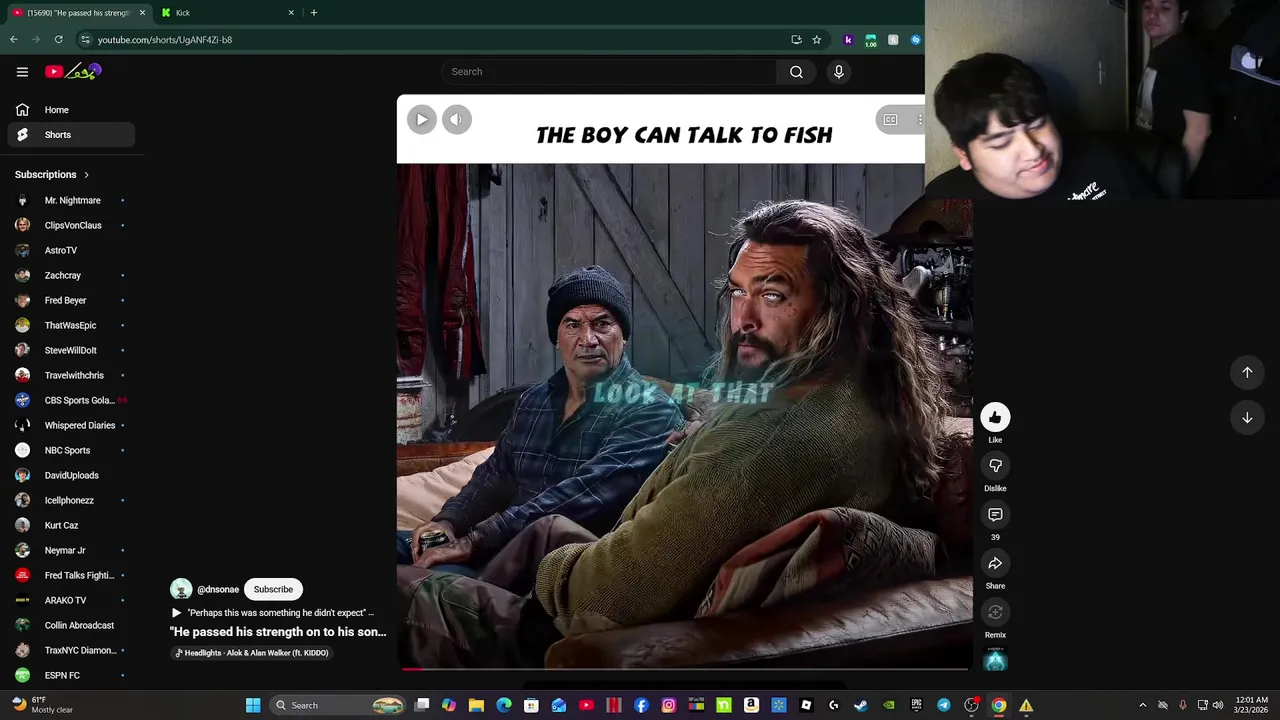
Task: View site information icon beside URL
Action: [x=85, y=40]
